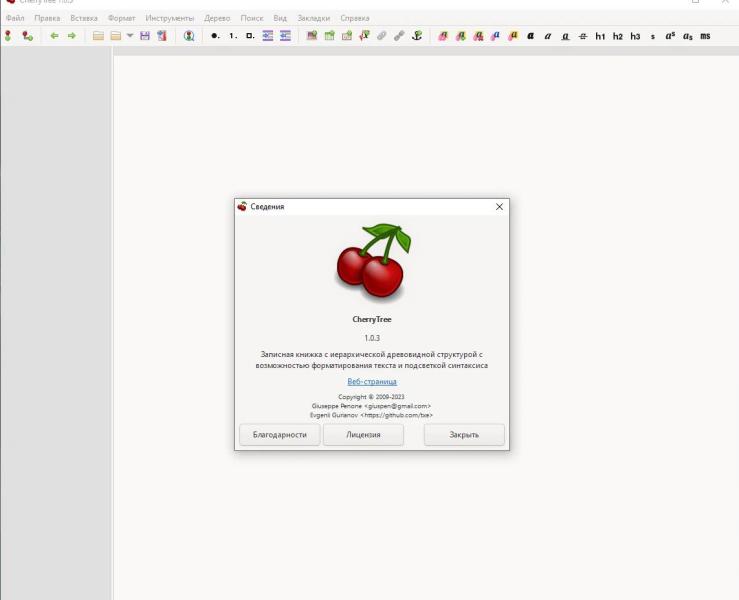739x600 pixels.
Task: Open the Файл menu
Action: pyautogui.click(x=15, y=18)
